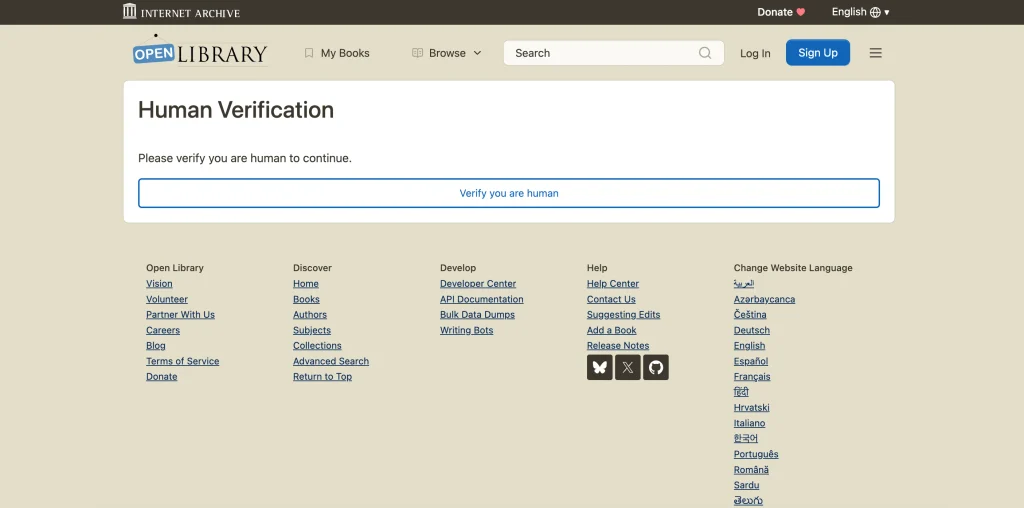Switch language to Deutsch

[752, 330]
